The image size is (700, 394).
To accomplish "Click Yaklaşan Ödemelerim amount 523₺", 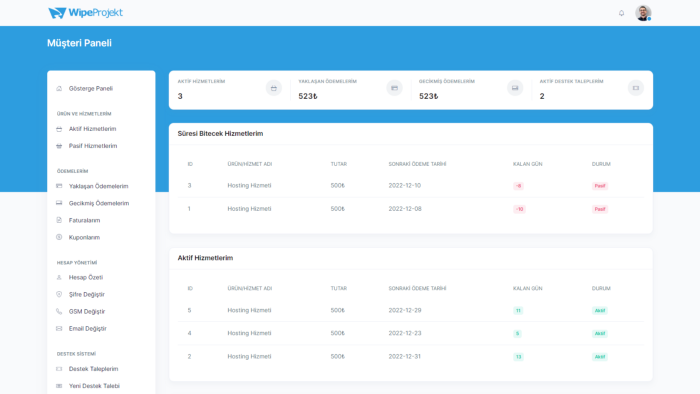I will point(308,96).
